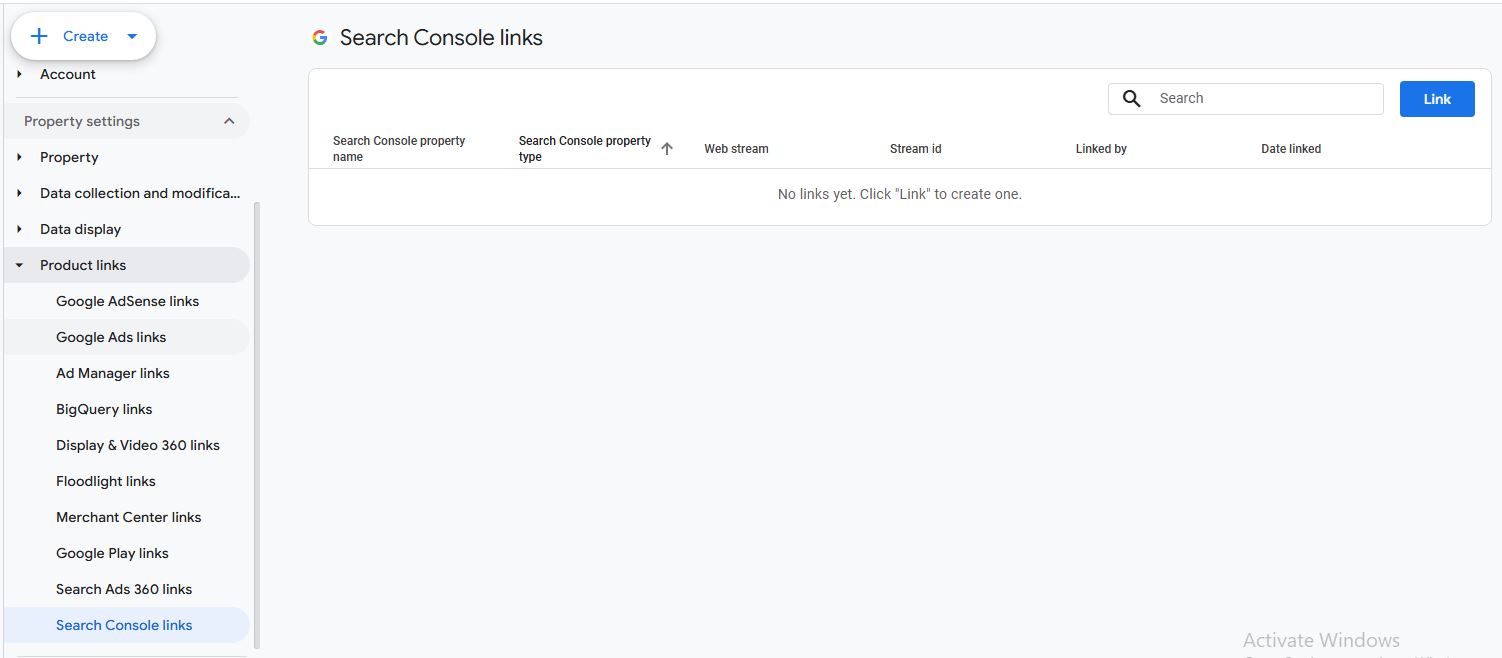Select Merchant Center links
This screenshot has width=1502, height=658.
pos(128,517)
